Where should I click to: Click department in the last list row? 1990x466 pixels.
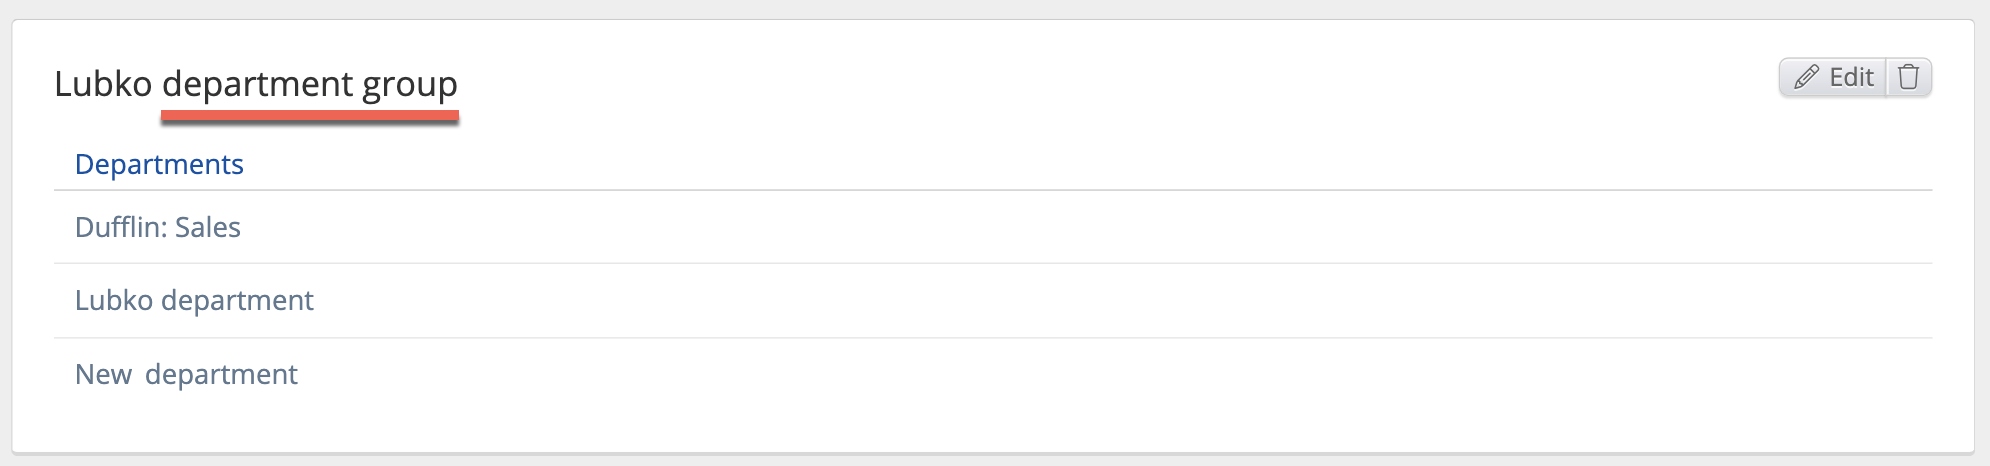(221, 374)
